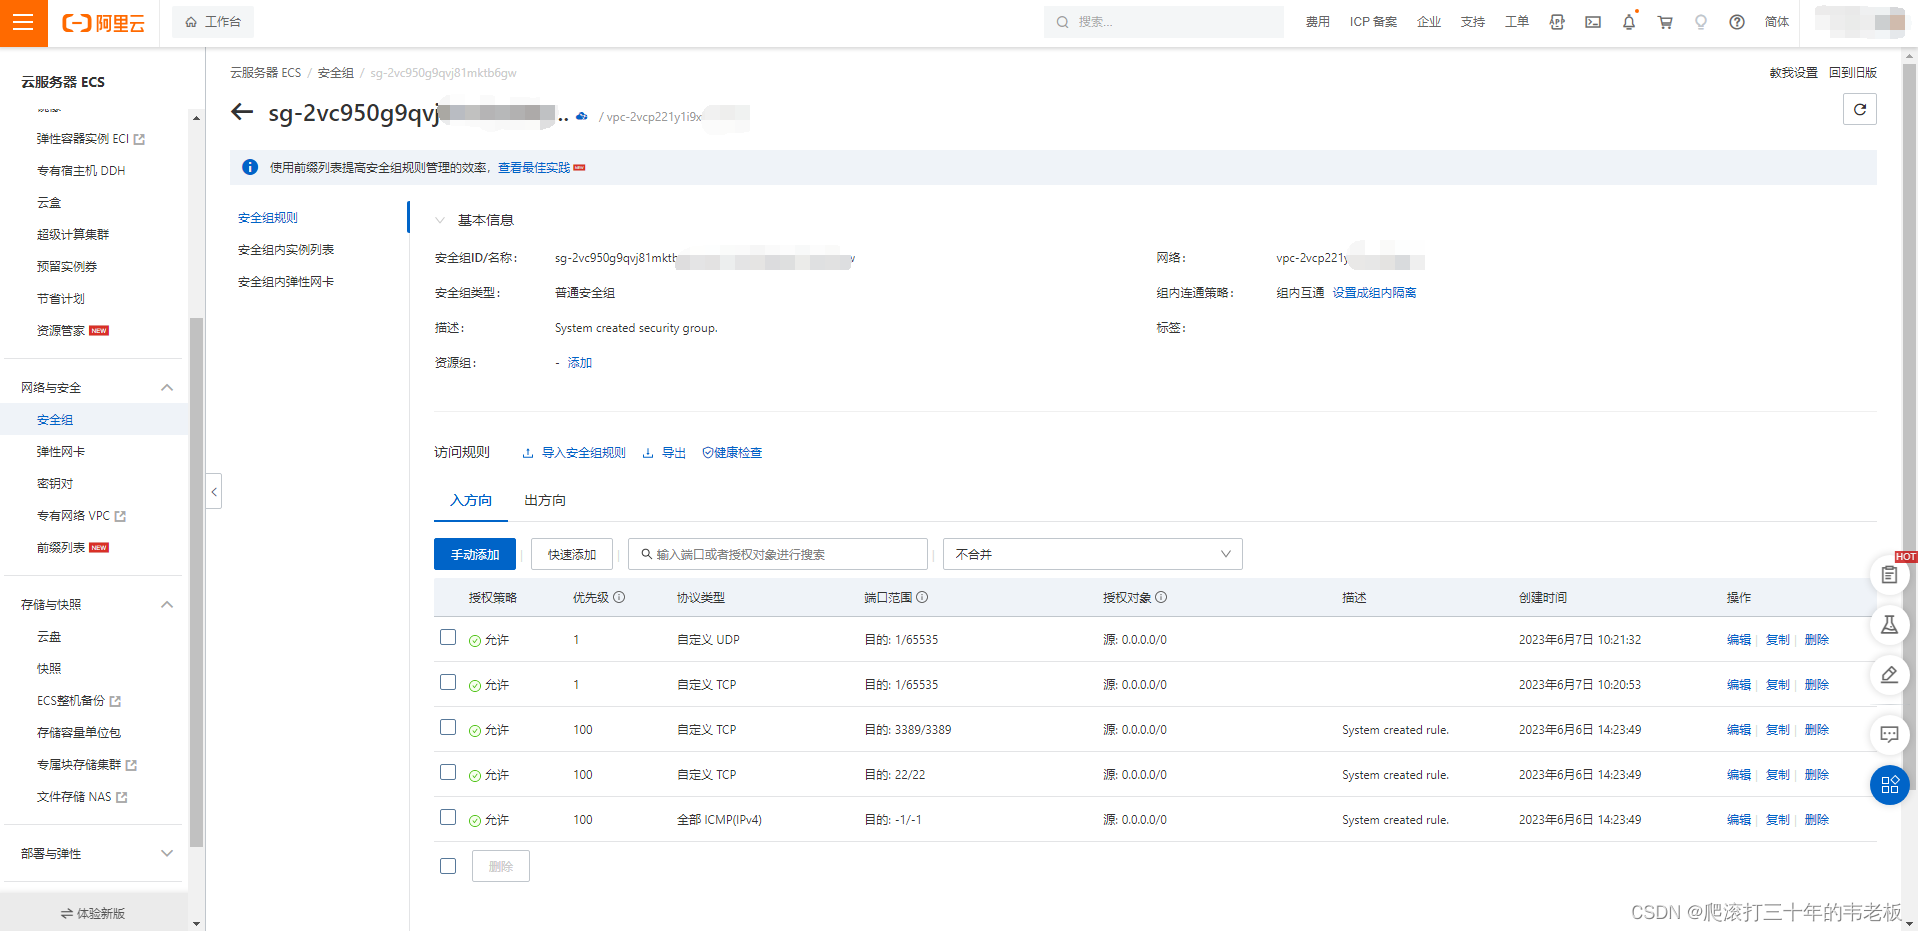Click the lightbulb tips icon
The height and width of the screenshot is (931, 1918).
pos(1701,22)
